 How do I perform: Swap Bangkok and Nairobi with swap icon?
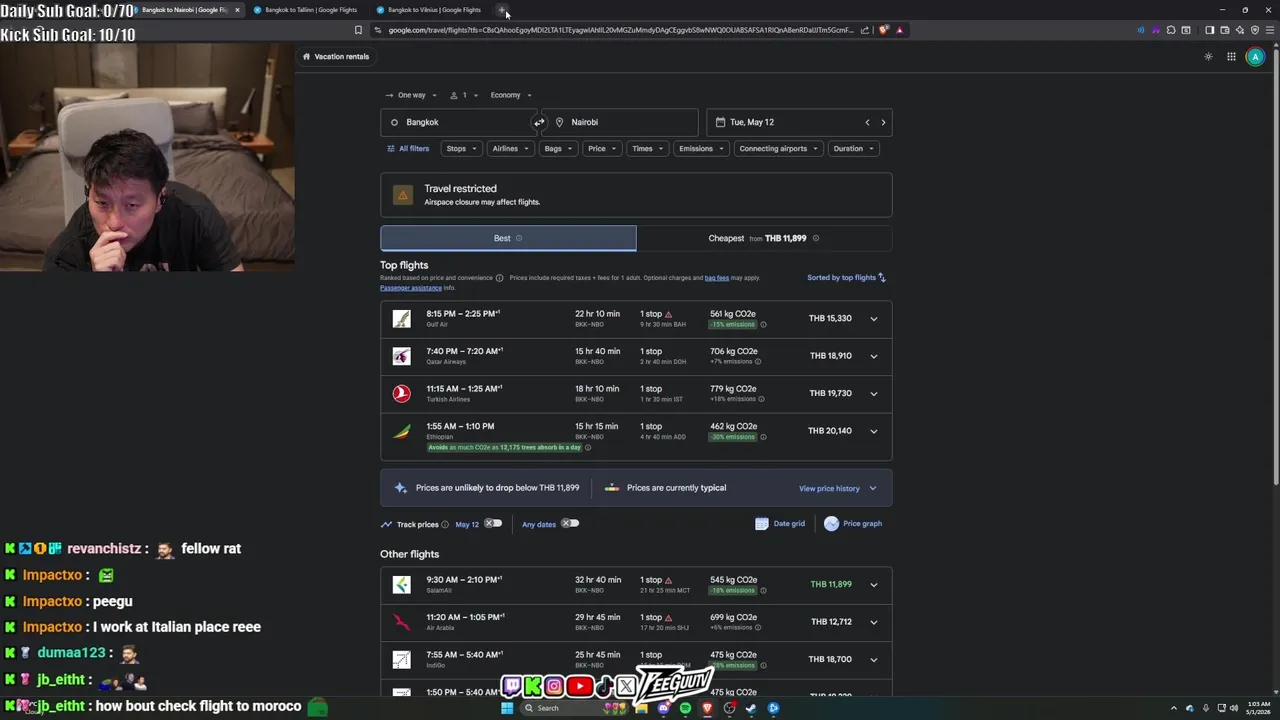pos(539,122)
